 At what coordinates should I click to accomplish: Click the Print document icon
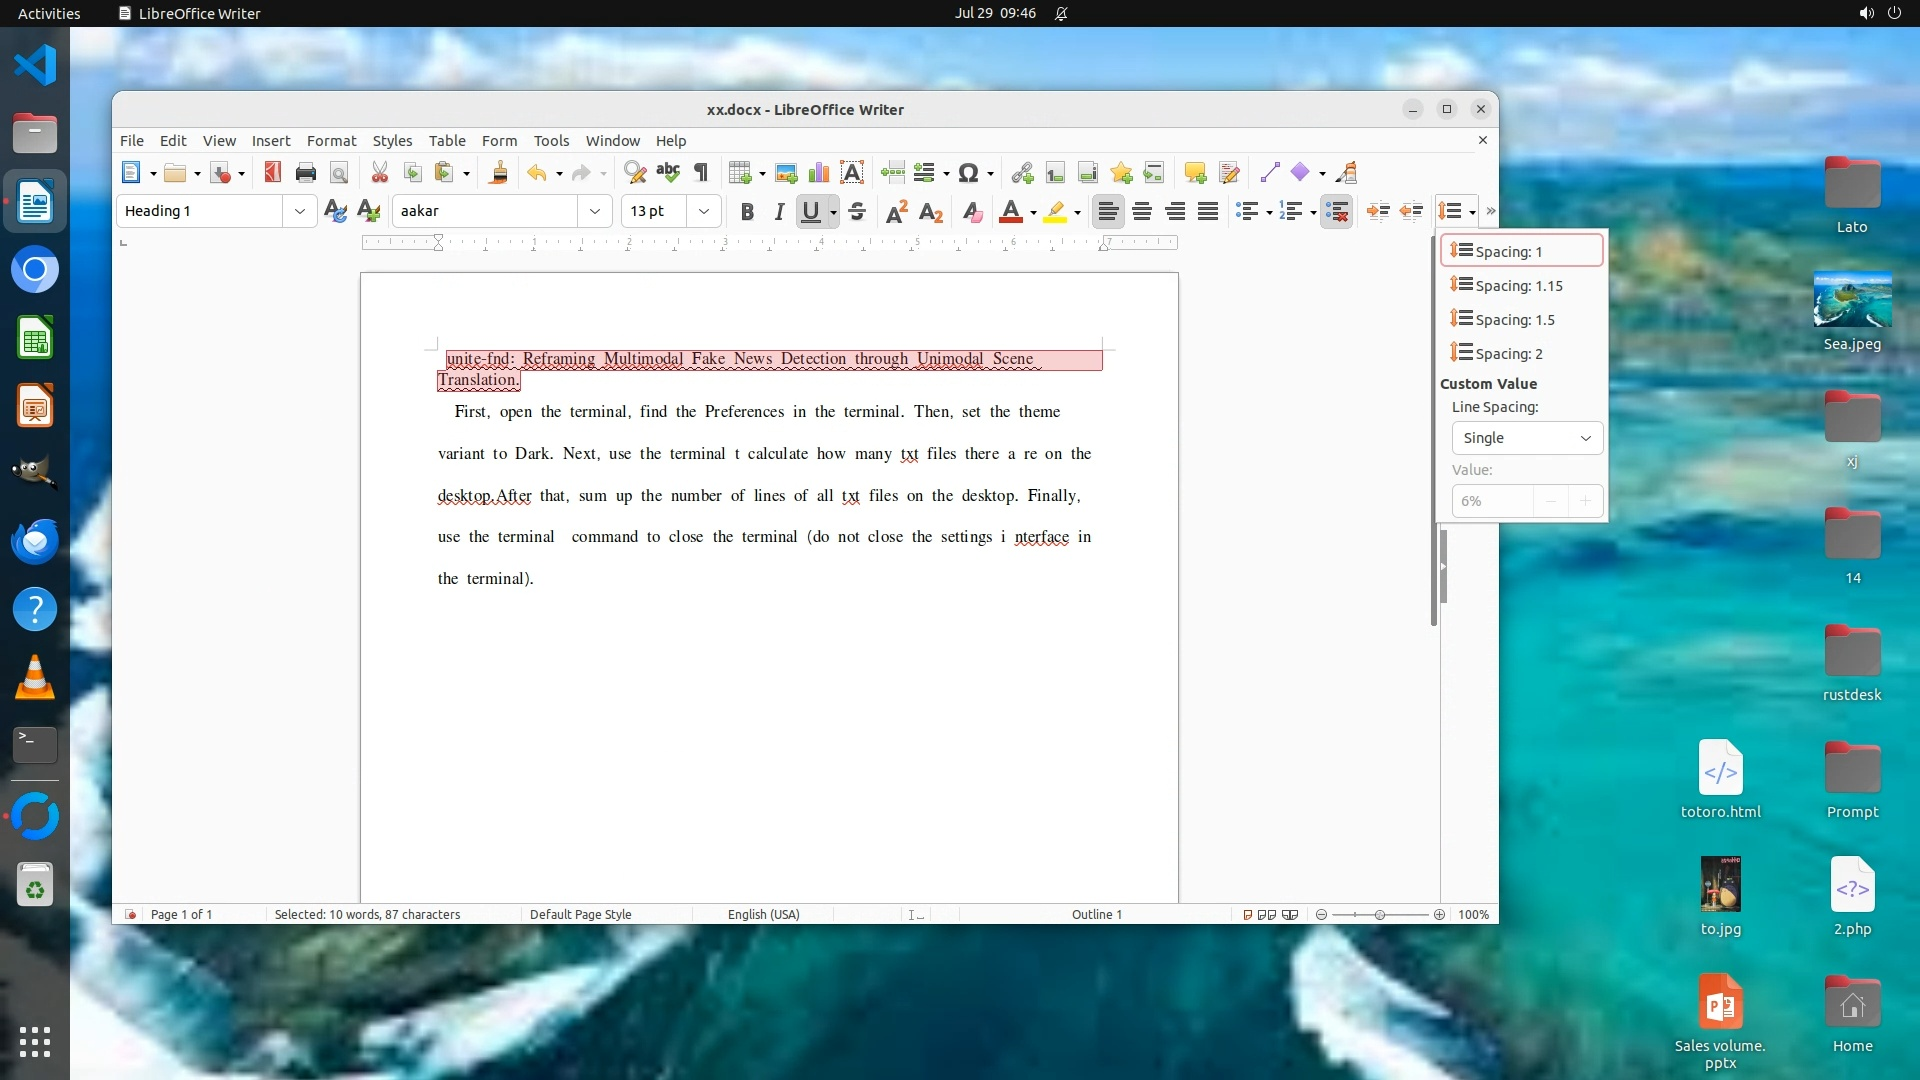(306, 172)
